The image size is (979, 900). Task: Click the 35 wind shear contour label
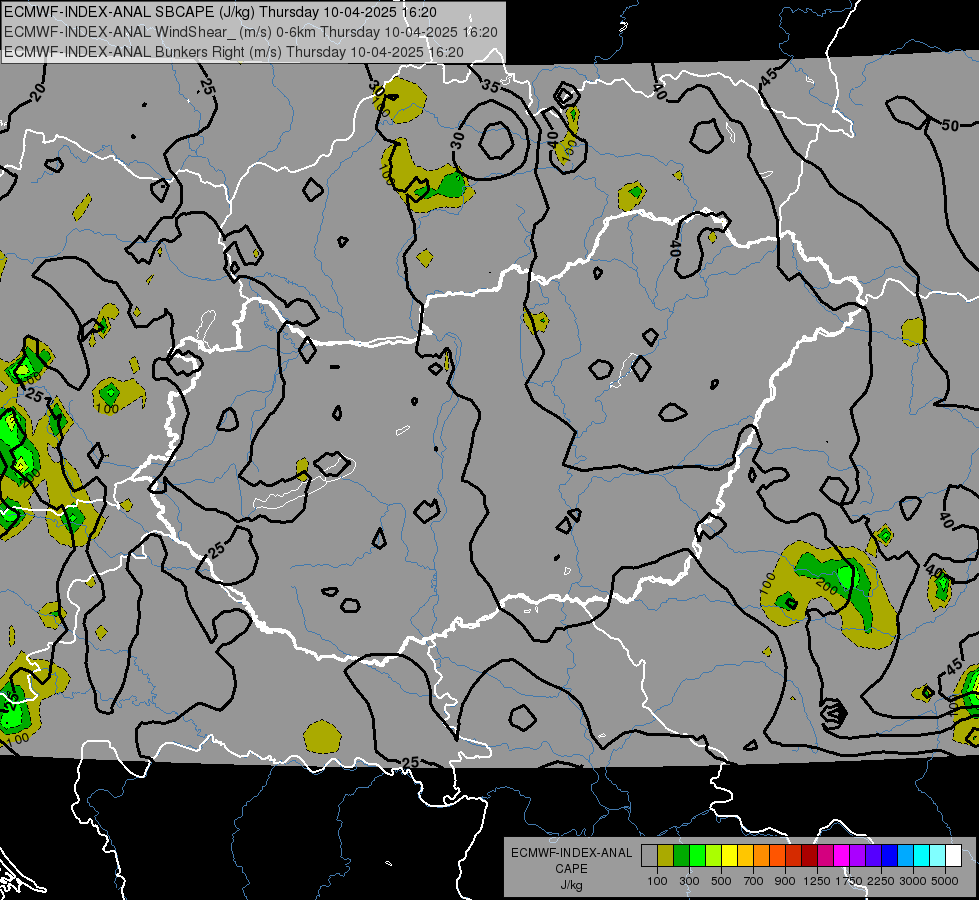tap(491, 86)
